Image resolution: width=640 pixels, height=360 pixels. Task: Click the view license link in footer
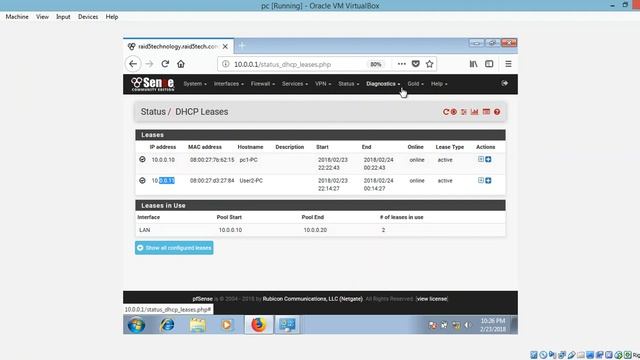click(432, 299)
